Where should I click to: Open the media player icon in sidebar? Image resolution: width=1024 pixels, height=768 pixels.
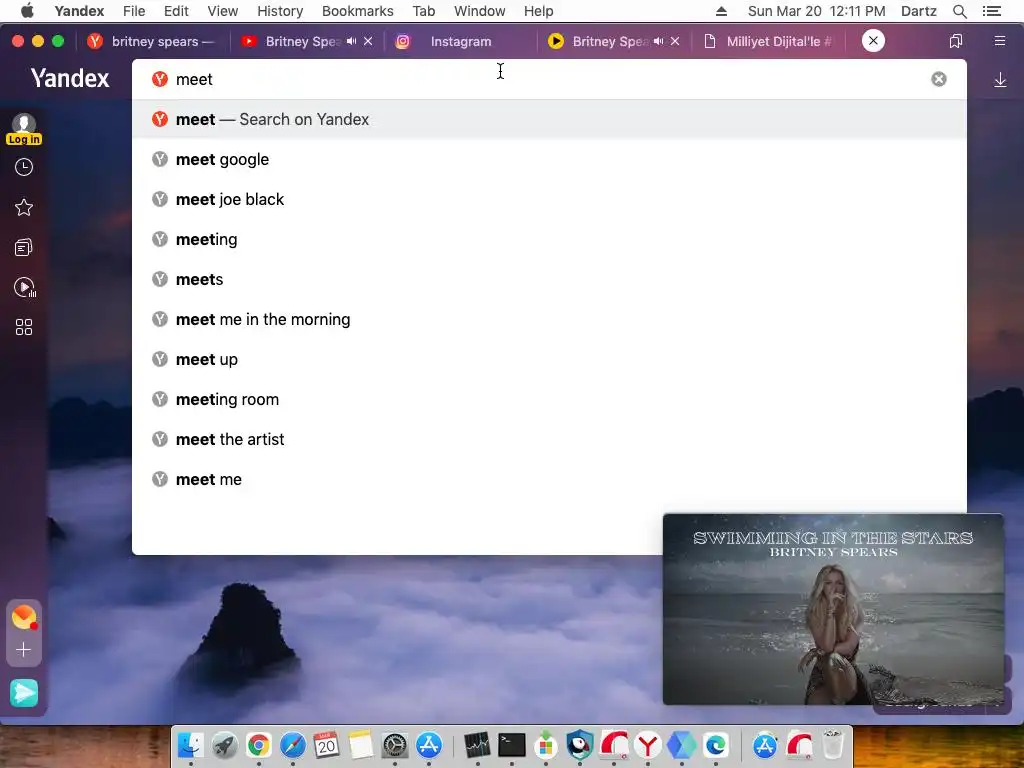pos(24,287)
